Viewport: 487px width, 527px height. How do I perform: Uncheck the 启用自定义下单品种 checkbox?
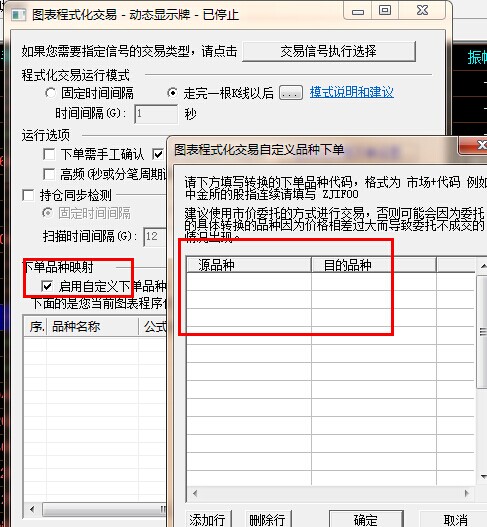point(47,286)
